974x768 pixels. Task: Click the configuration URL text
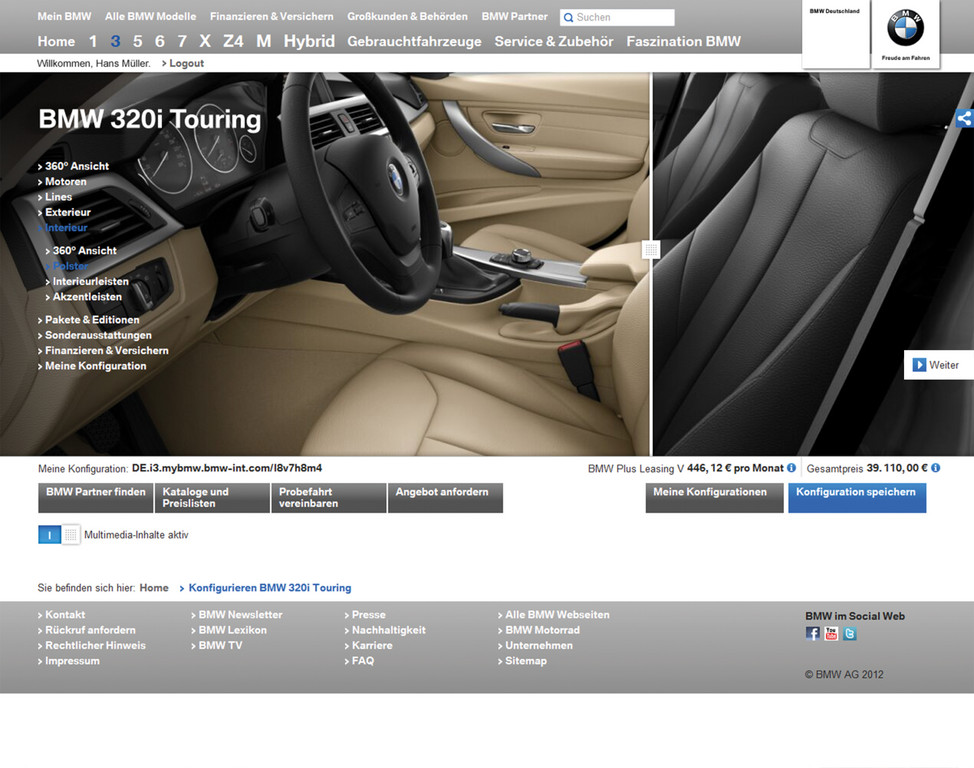[x=227, y=468]
